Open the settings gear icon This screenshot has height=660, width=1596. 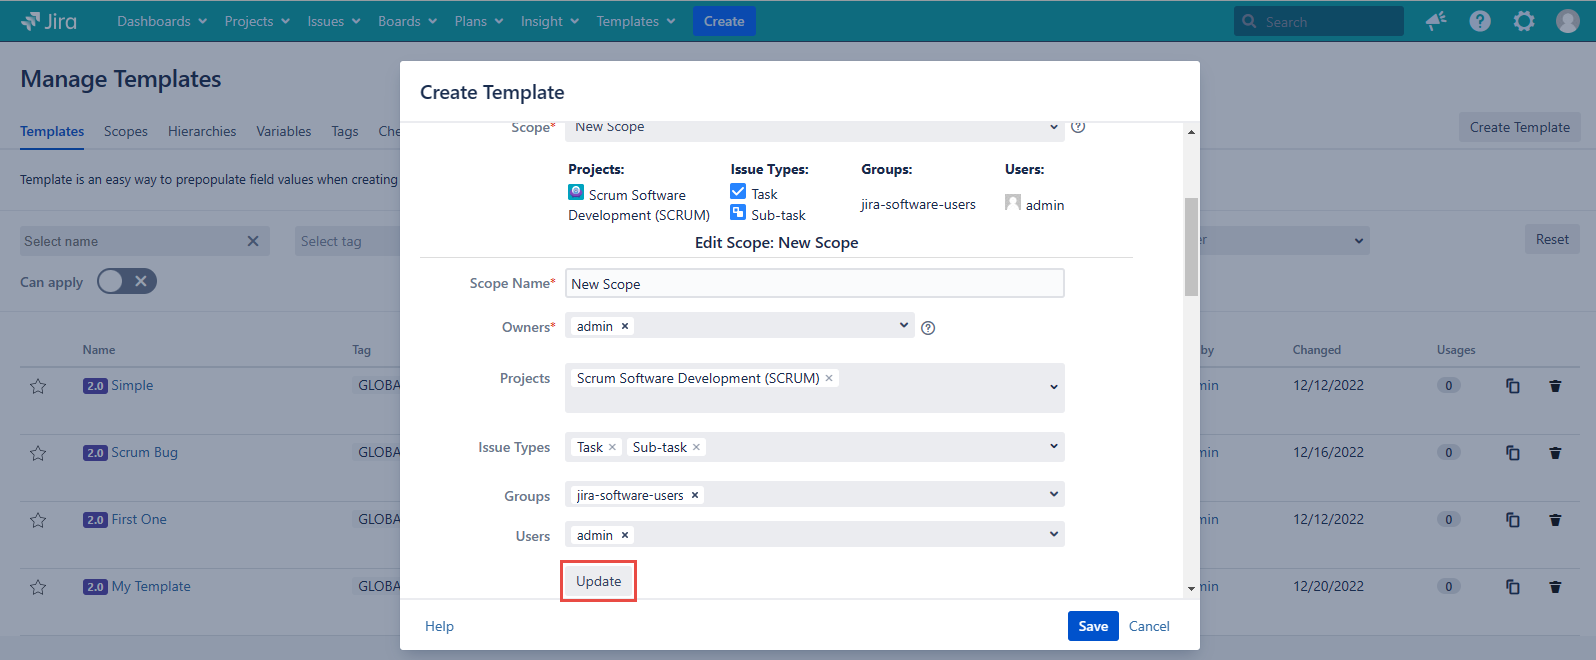(1524, 21)
